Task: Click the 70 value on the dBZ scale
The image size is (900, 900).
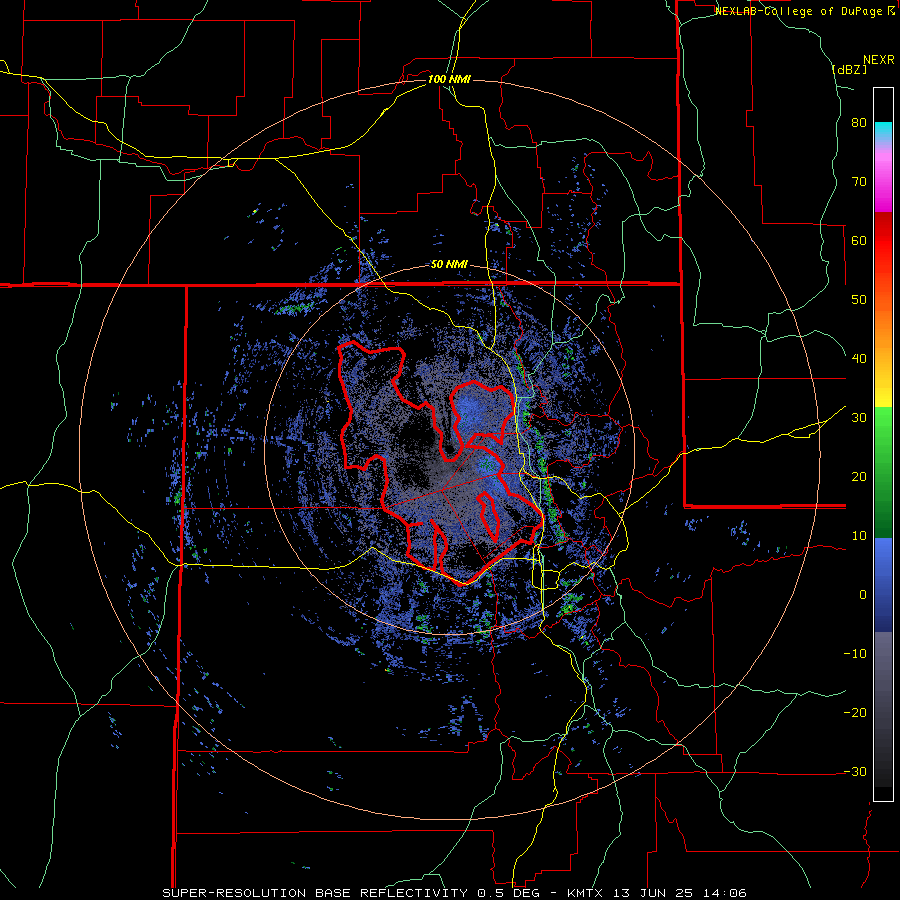Action: coord(859,182)
